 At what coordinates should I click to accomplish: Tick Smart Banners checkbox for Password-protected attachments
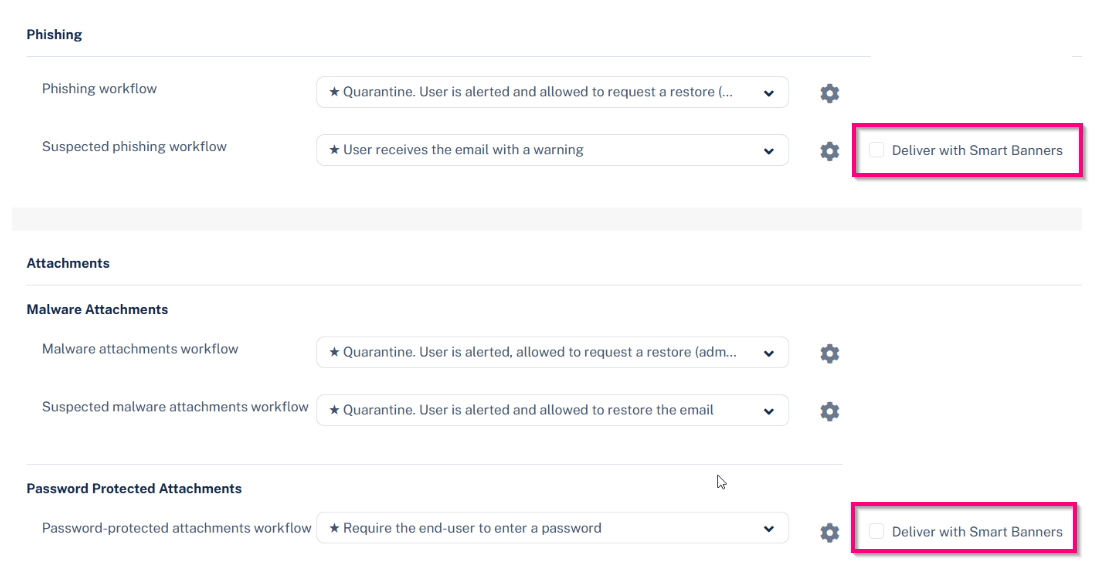click(x=877, y=532)
